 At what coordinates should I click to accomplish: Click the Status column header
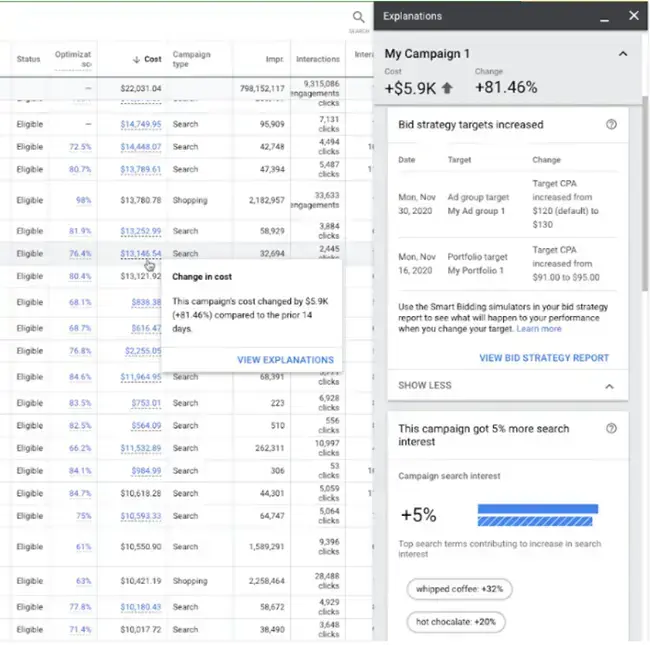[29, 59]
